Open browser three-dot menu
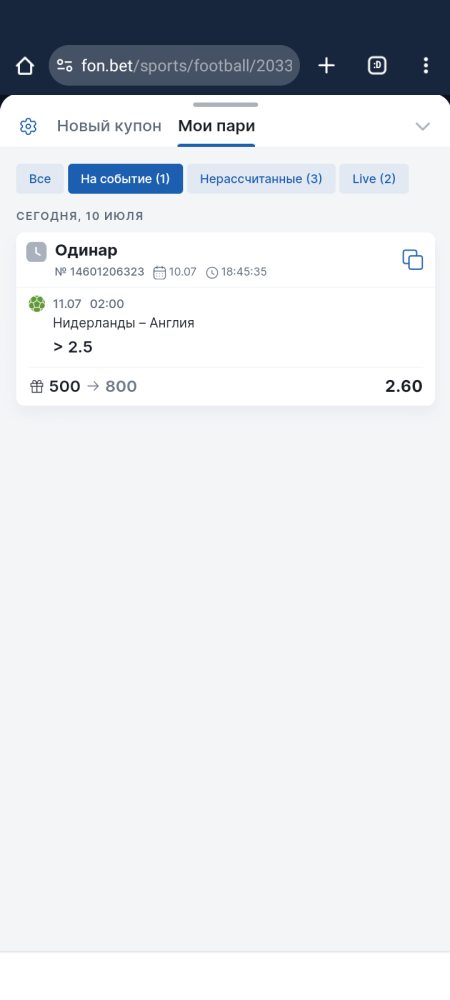The width and height of the screenshot is (450, 1000). (426, 65)
